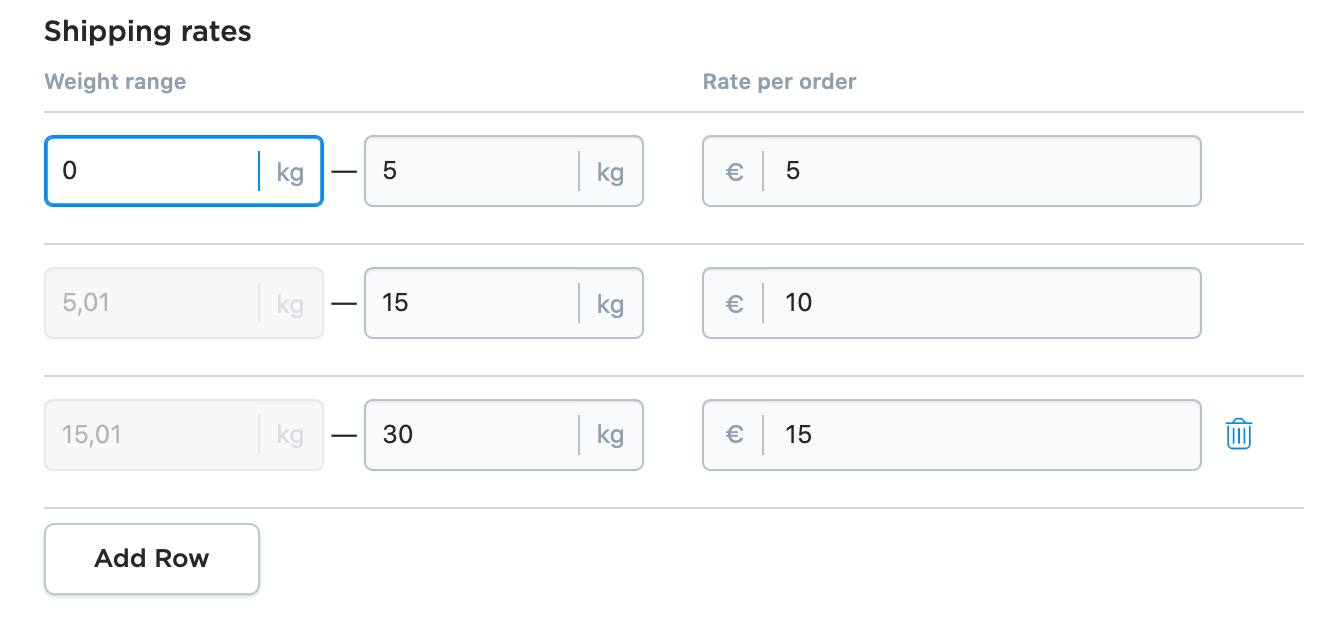Select the maximum weight field showing 15
The height and width of the screenshot is (628, 1332).
pos(504,303)
